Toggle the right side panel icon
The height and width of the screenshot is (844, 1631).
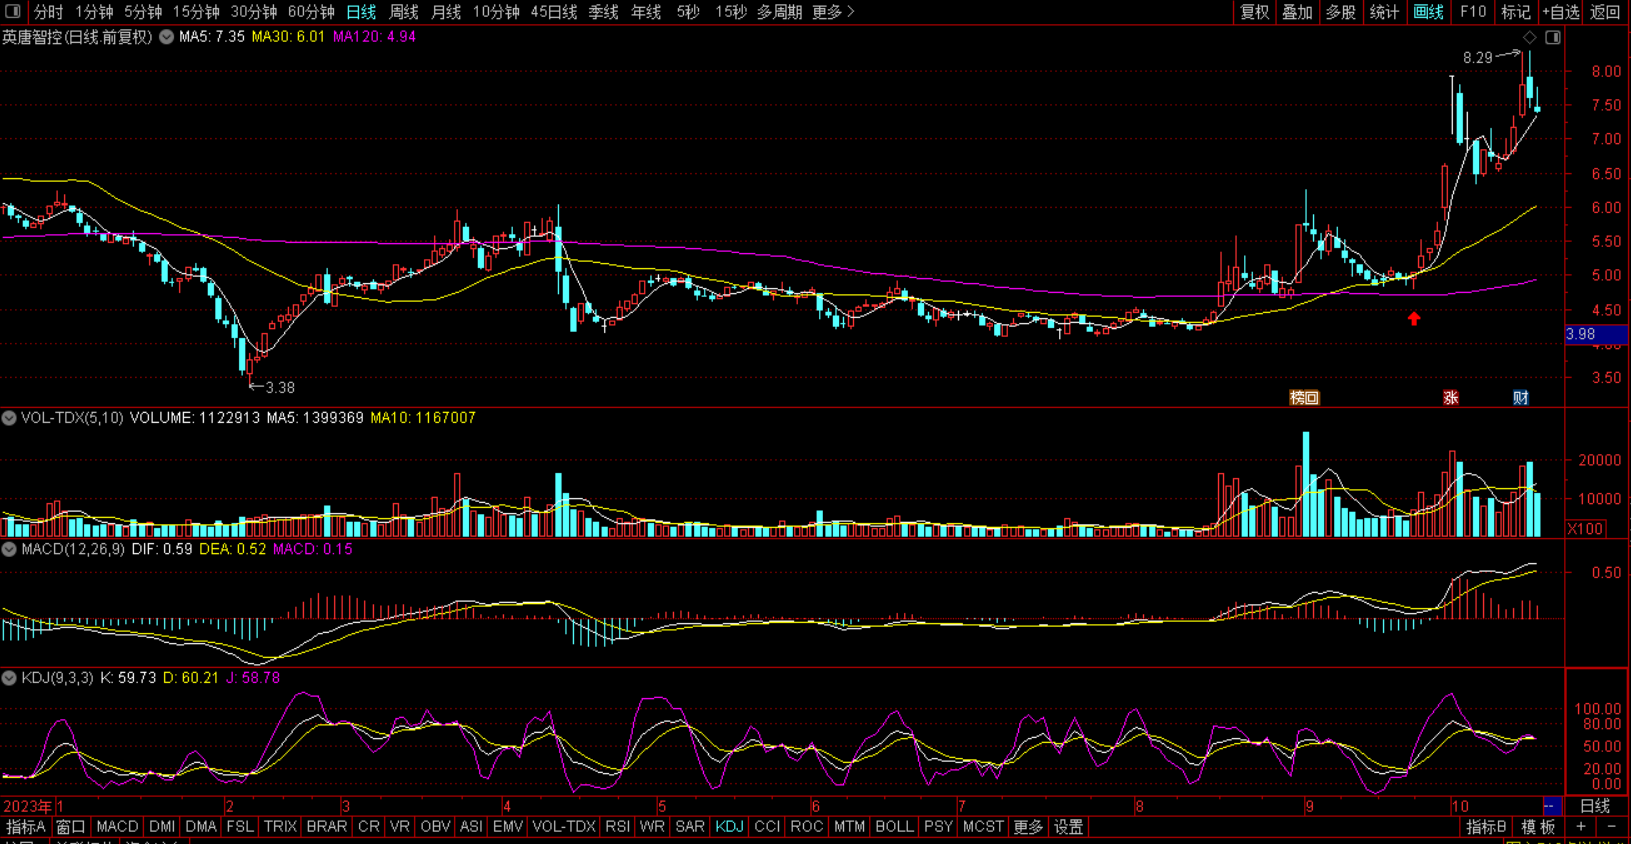click(x=1553, y=37)
